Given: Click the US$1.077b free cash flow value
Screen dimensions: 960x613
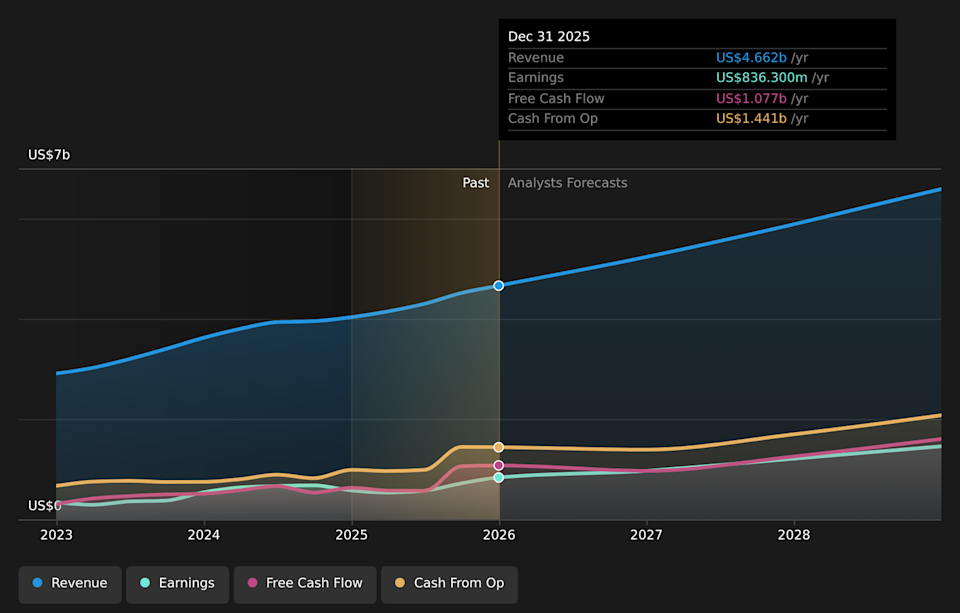Looking at the screenshot, I should point(751,99).
